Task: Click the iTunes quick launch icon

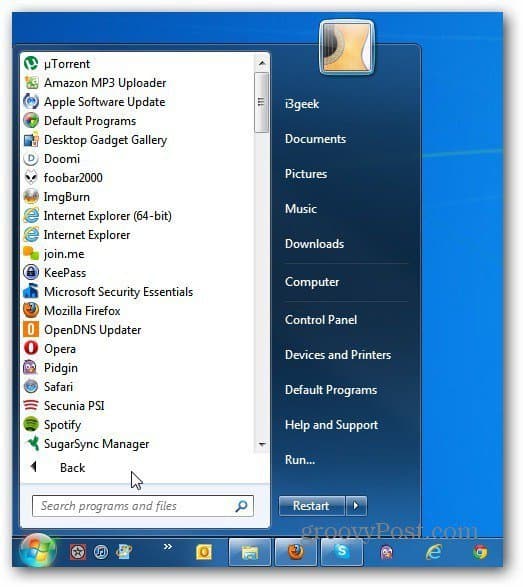Action: [101, 552]
